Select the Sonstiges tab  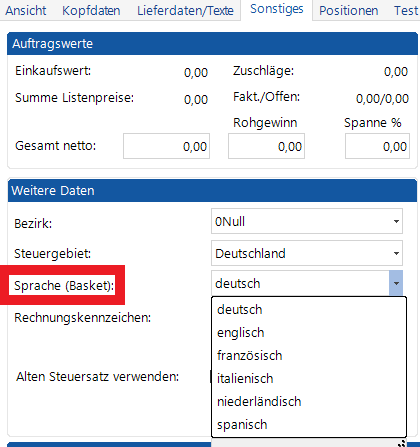277,9
